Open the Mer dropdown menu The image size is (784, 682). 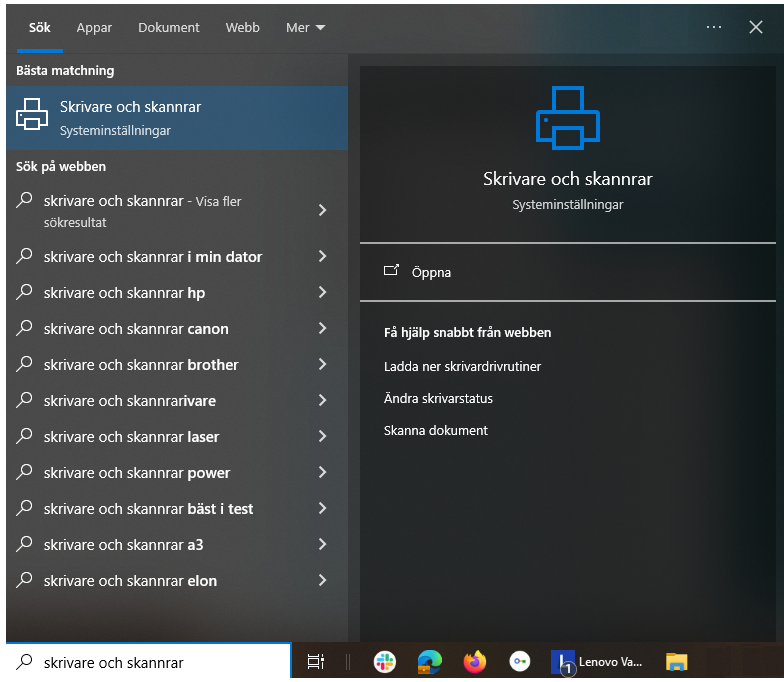305,28
